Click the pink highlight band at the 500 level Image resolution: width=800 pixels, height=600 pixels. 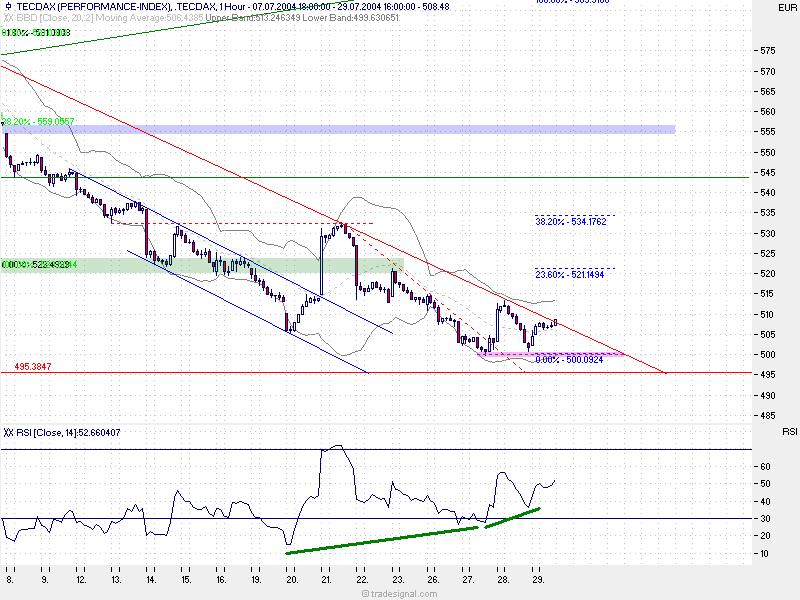pos(550,354)
